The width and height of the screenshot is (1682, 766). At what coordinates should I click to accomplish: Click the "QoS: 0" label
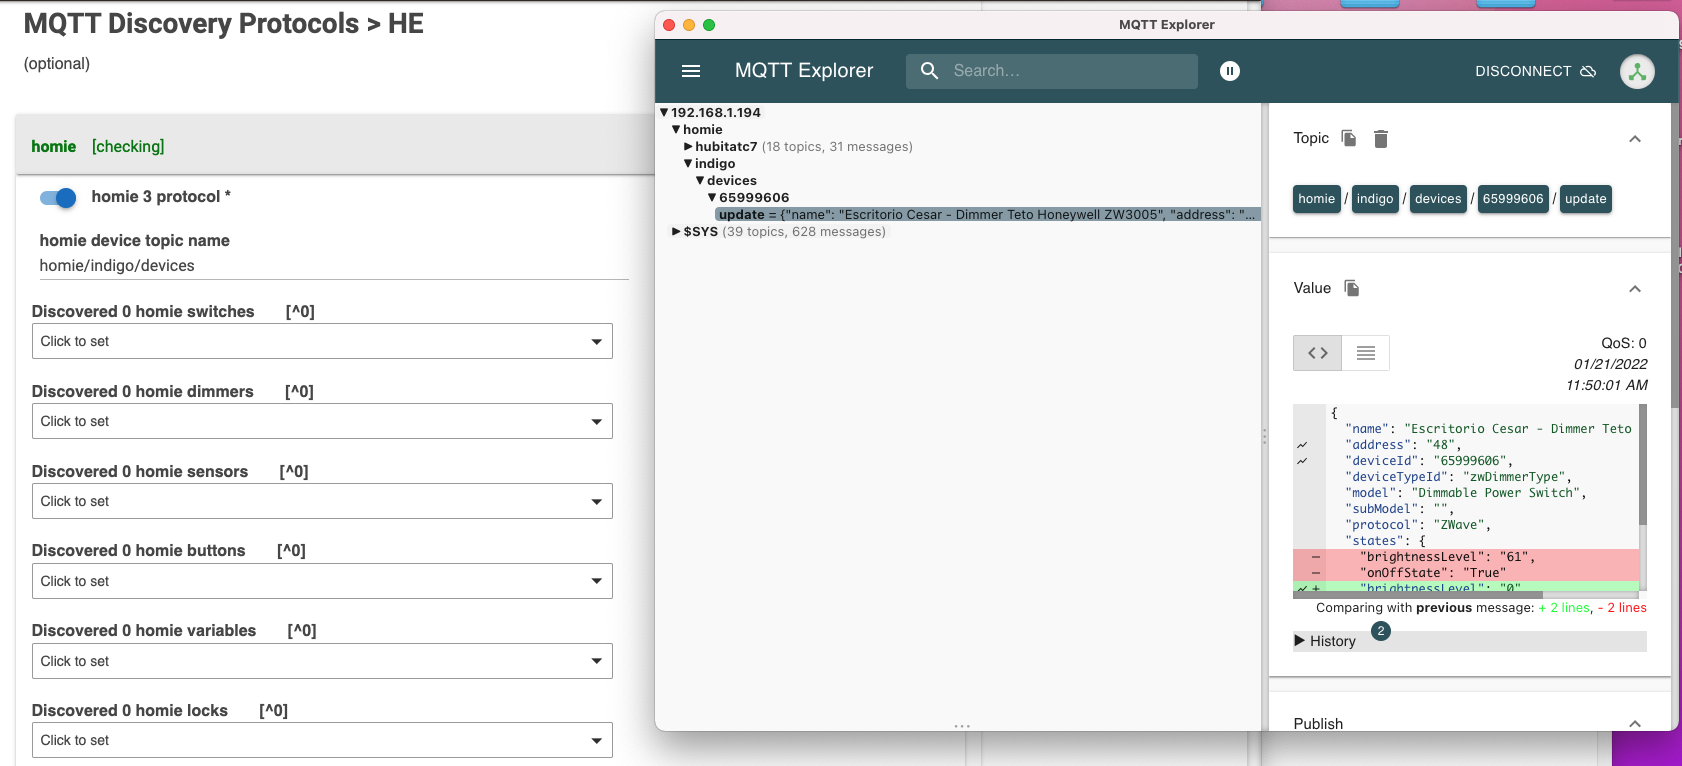tap(1624, 343)
